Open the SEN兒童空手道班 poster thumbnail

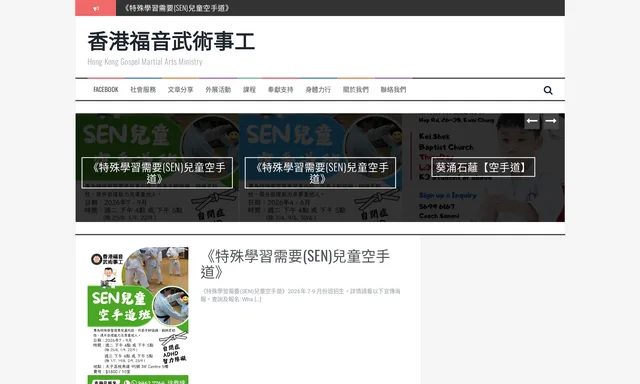[x=138, y=315]
